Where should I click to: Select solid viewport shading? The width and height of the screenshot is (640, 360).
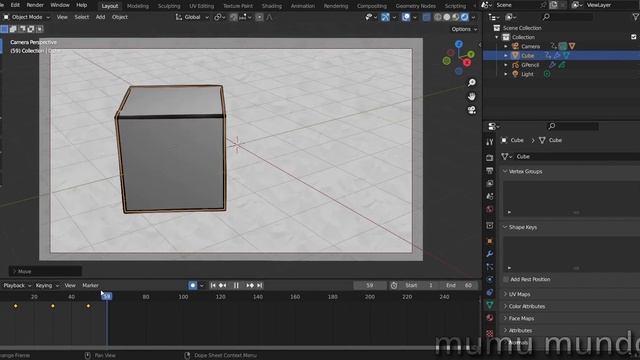click(x=447, y=17)
